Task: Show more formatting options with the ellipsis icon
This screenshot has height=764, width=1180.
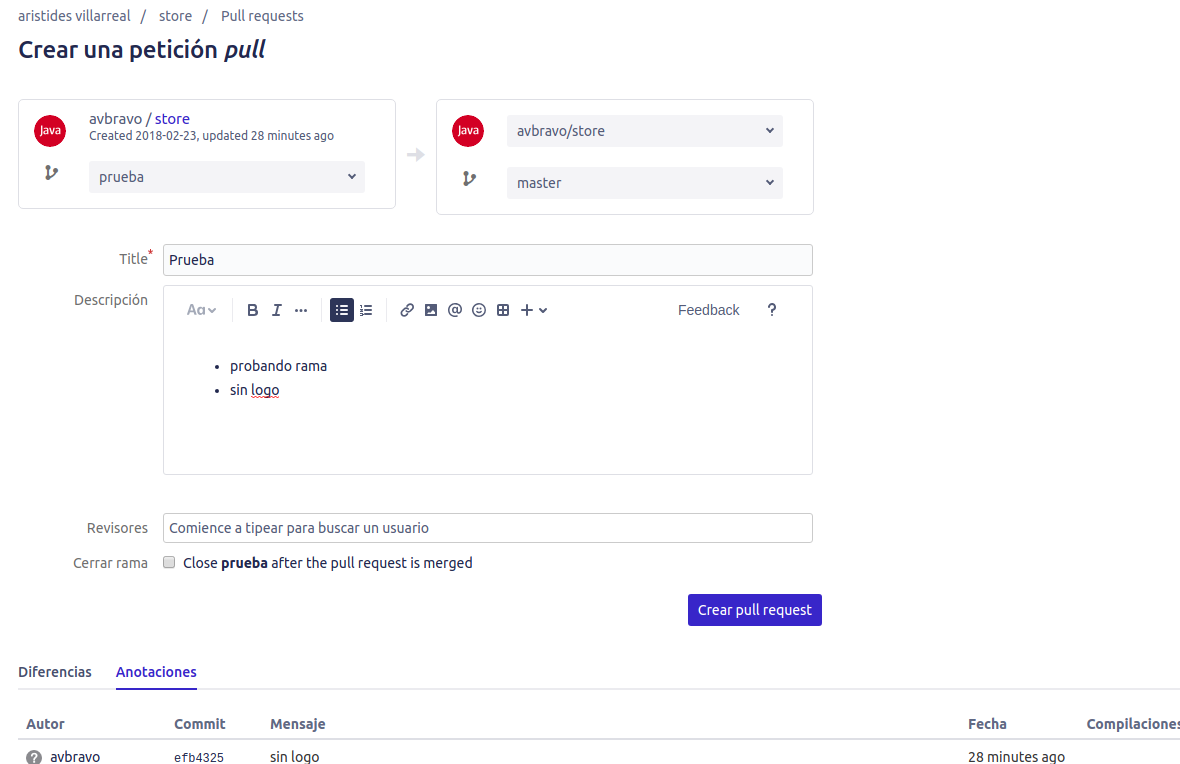Action: 300,310
